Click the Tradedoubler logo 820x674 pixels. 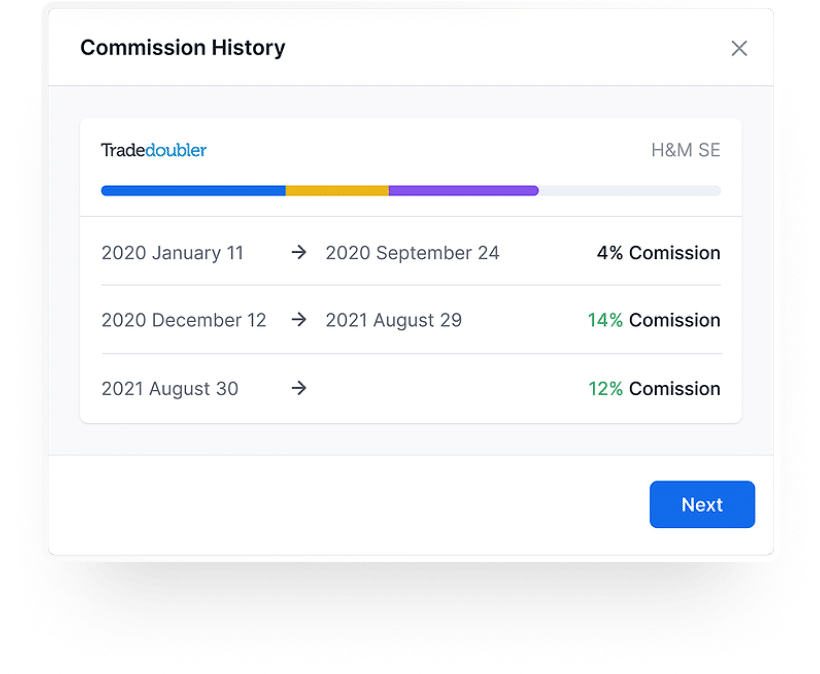point(154,151)
